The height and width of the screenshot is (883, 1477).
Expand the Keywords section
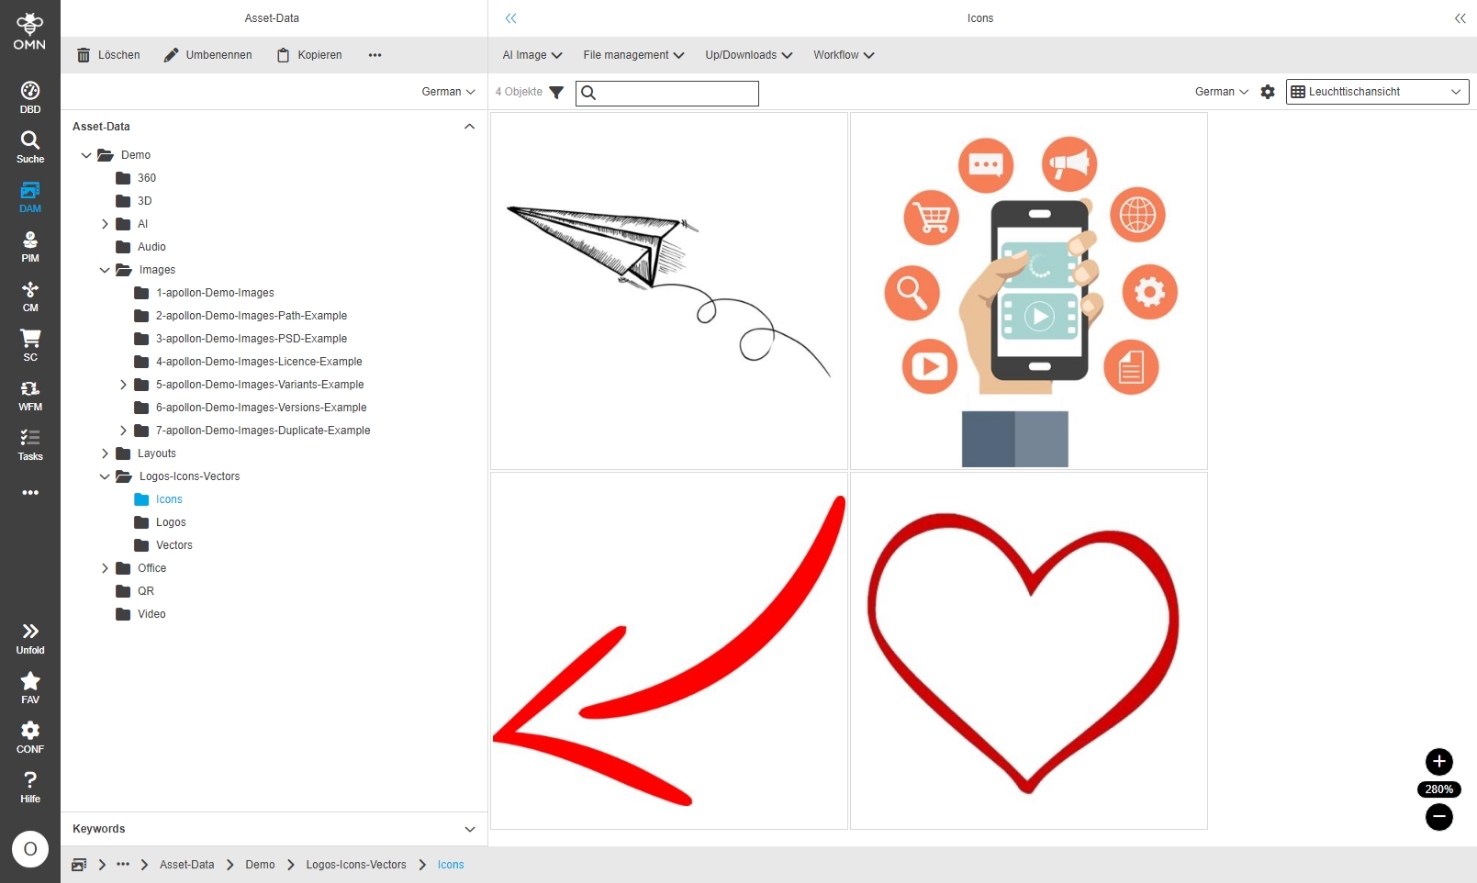(469, 829)
